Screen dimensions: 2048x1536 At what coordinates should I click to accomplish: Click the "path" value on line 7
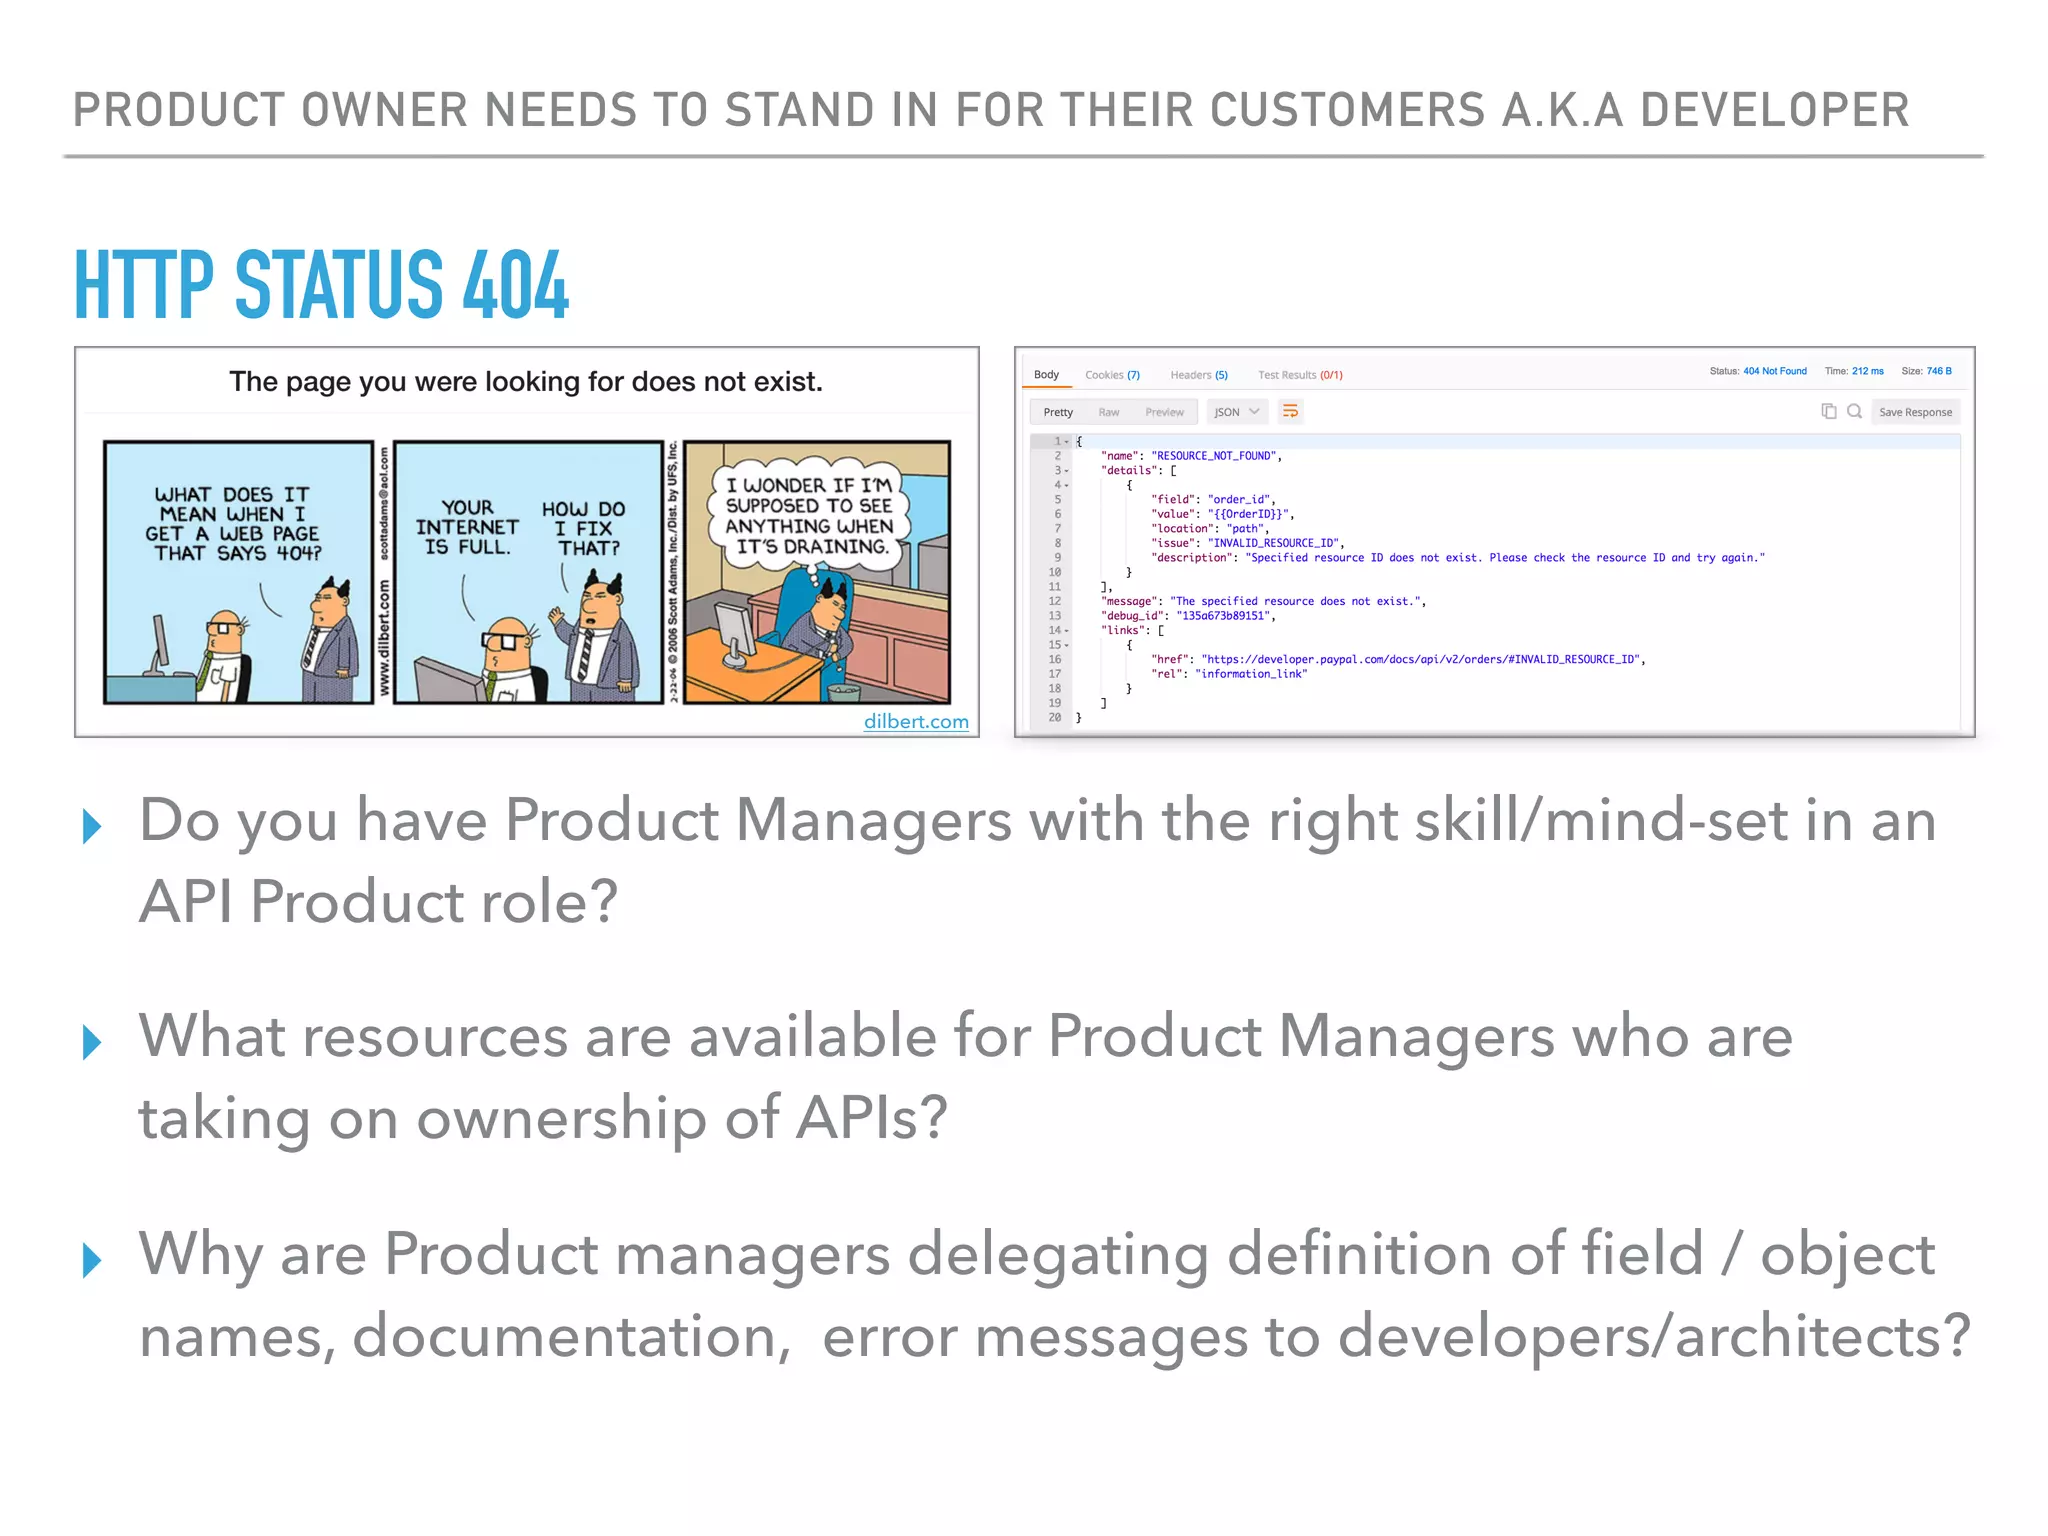(x=1245, y=528)
